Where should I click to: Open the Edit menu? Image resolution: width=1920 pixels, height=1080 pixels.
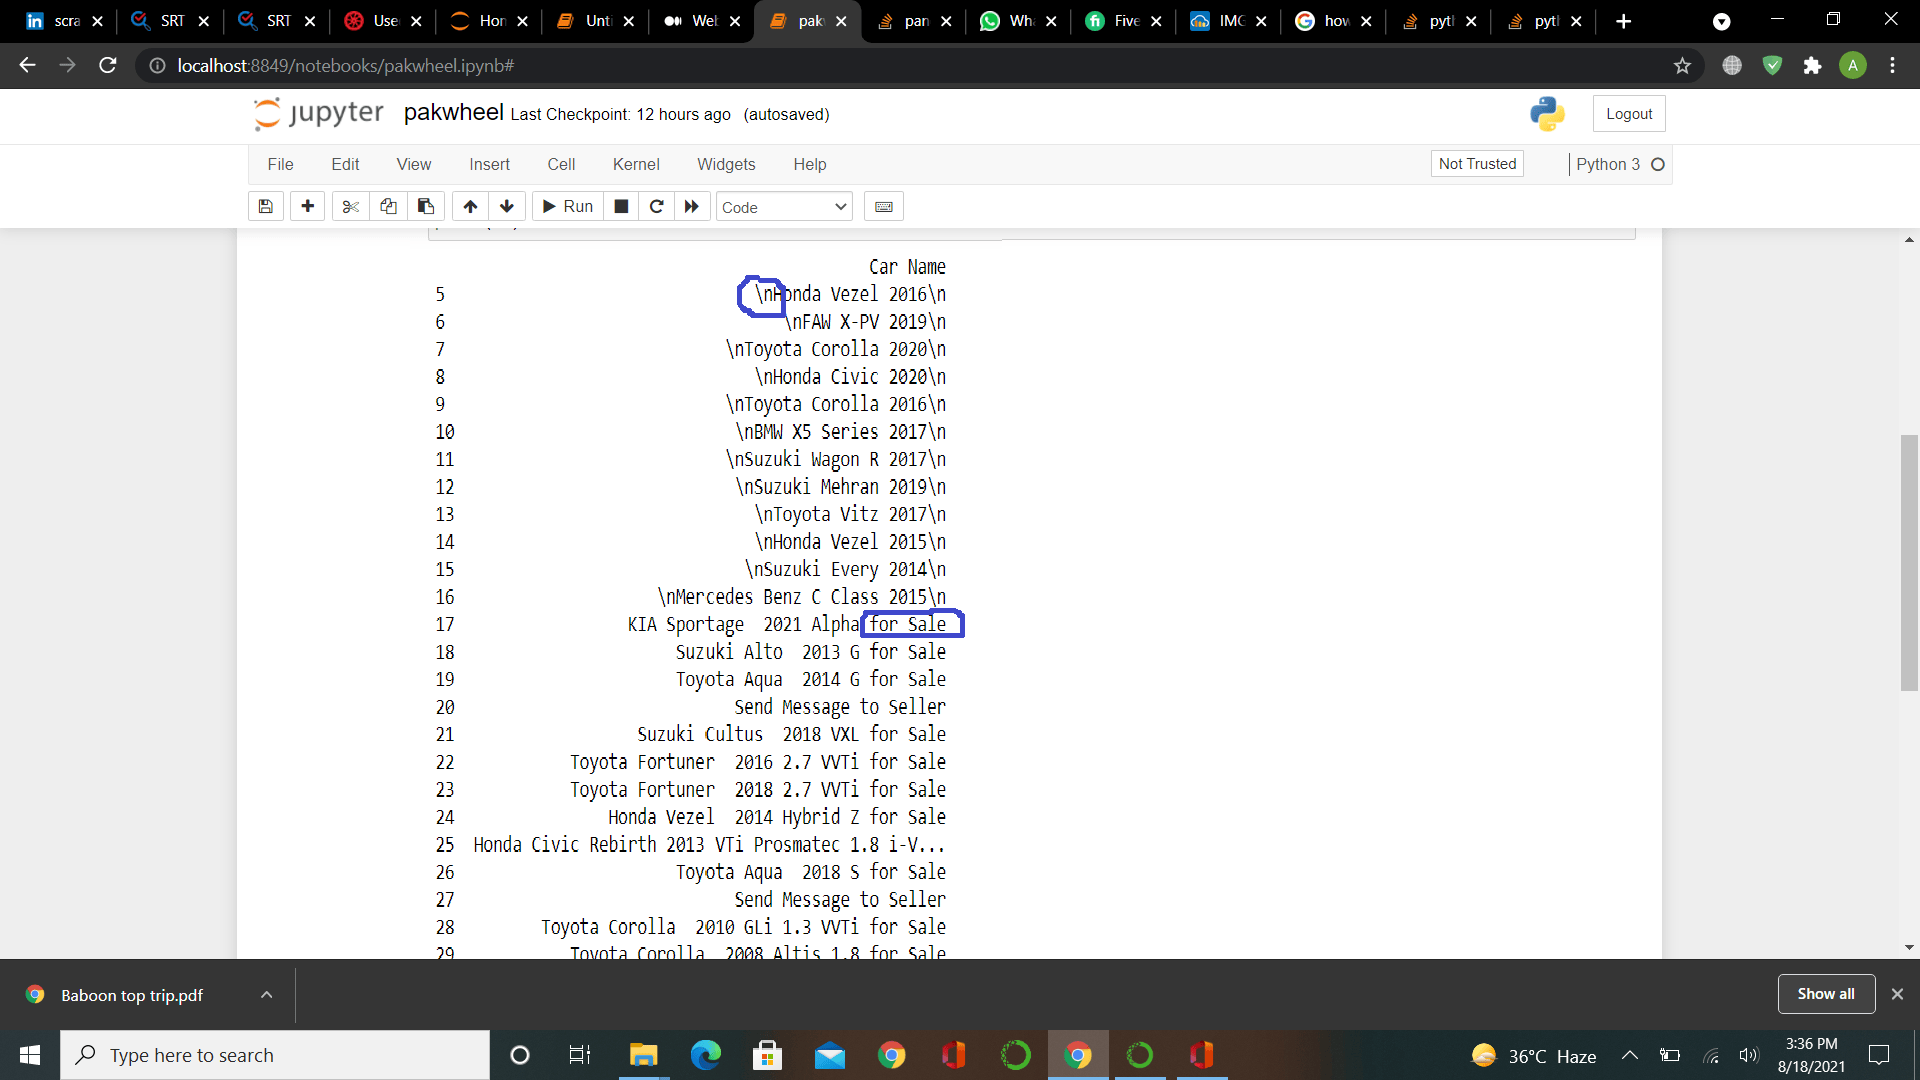(345, 164)
